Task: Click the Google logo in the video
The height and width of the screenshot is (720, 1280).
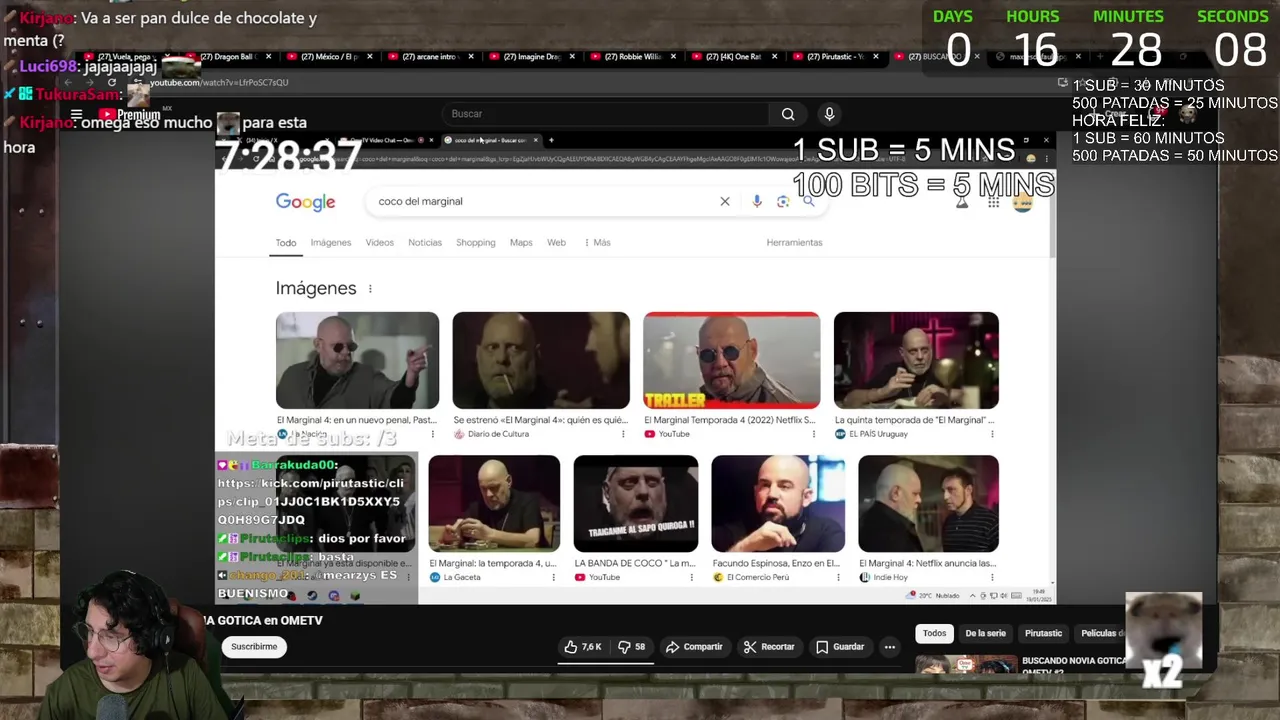Action: click(305, 202)
